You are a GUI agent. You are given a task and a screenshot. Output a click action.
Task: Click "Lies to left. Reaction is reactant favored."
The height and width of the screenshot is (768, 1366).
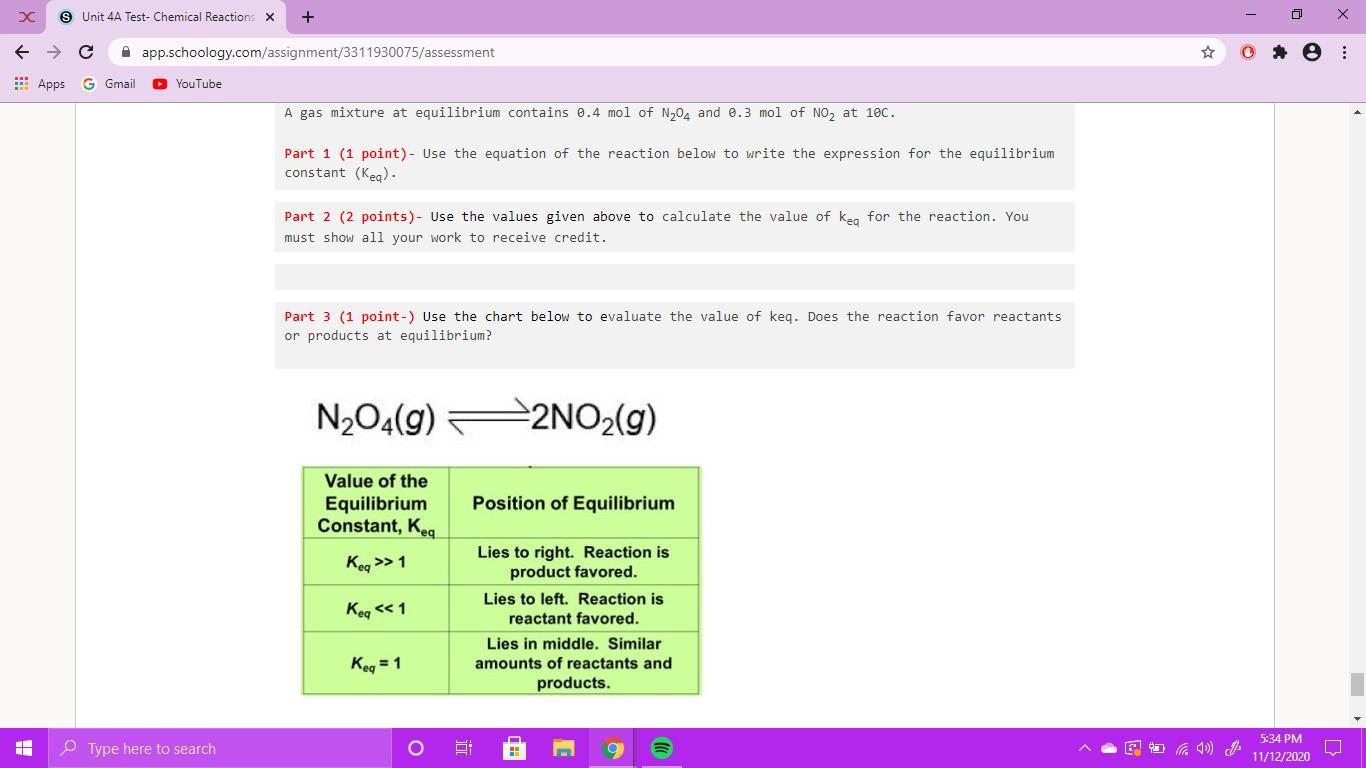click(573, 609)
